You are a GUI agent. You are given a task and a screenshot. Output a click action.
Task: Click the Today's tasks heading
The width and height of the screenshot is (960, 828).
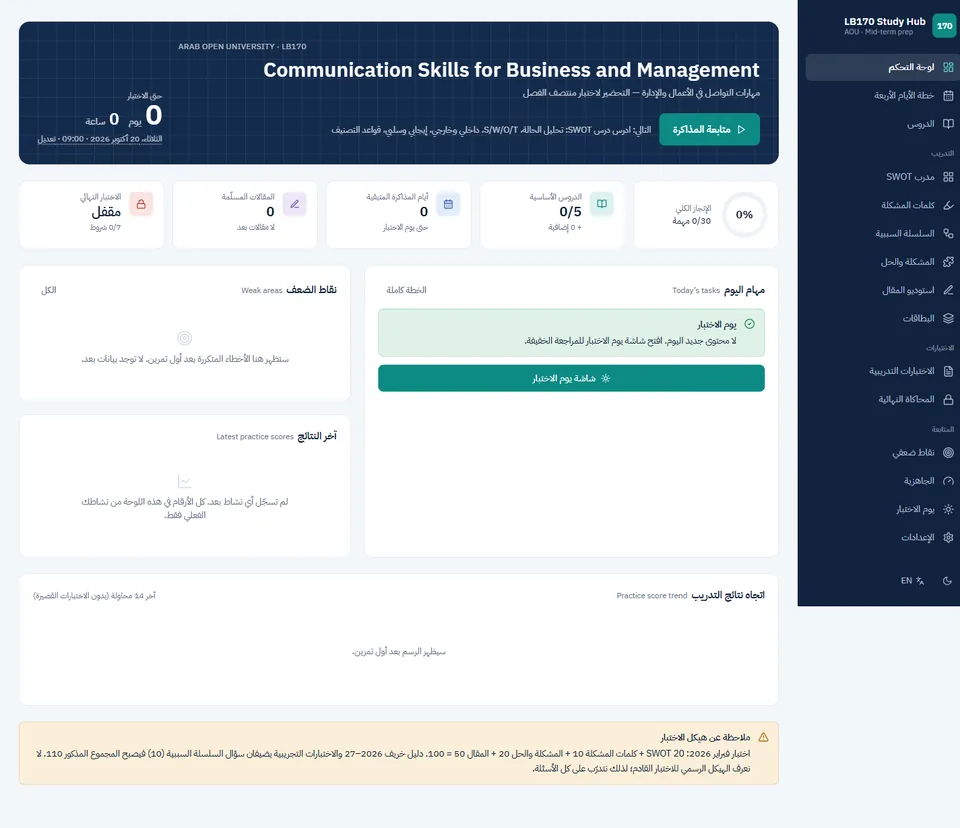(x=696, y=290)
